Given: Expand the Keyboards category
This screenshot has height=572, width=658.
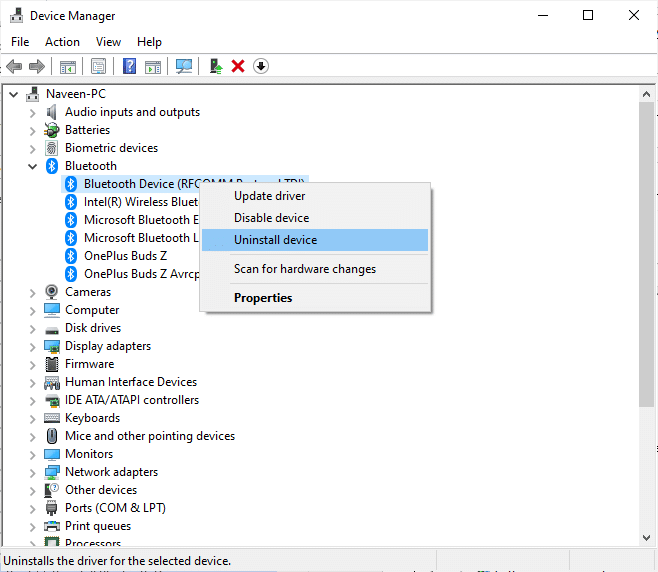Looking at the screenshot, I should pyautogui.click(x=33, y=418).
